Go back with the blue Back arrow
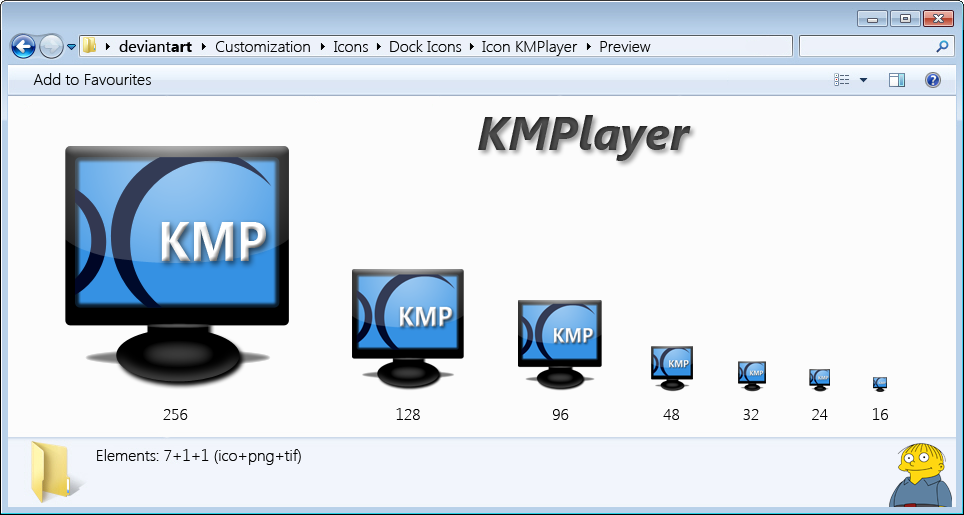 click(x=23, y=46)
